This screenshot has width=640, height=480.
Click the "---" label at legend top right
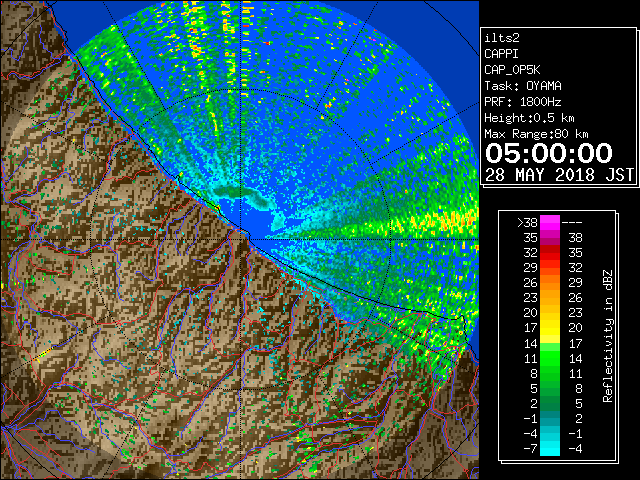coord(572,222)
